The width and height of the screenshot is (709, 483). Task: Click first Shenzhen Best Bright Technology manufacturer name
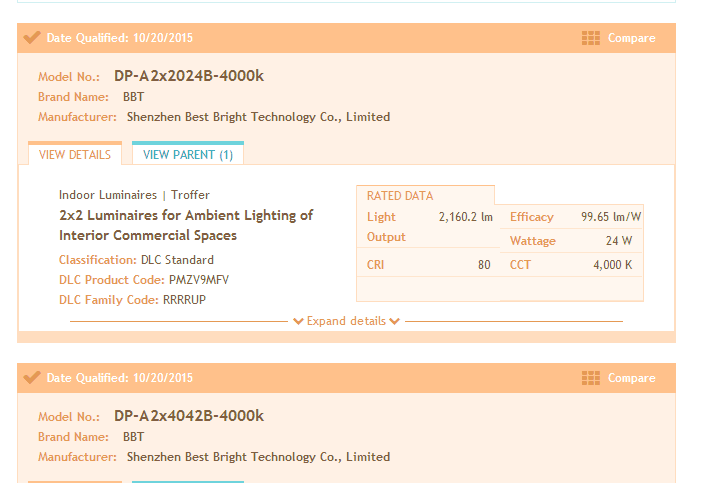coord(259,117)
